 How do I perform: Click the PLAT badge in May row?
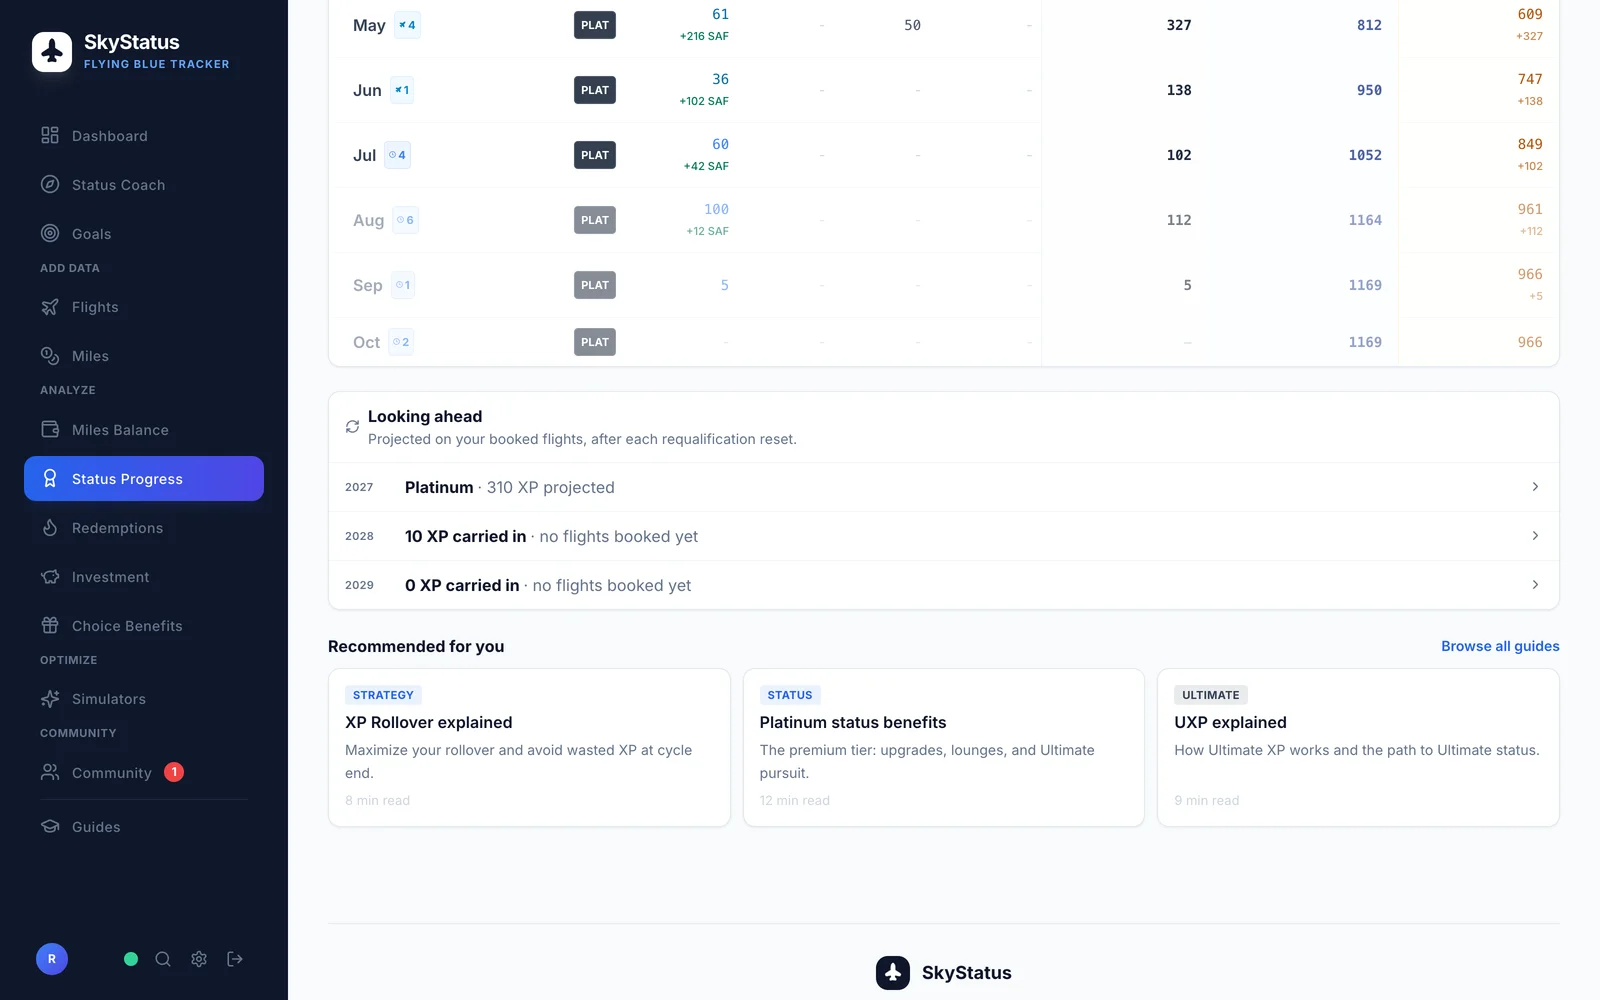point(595,25)
